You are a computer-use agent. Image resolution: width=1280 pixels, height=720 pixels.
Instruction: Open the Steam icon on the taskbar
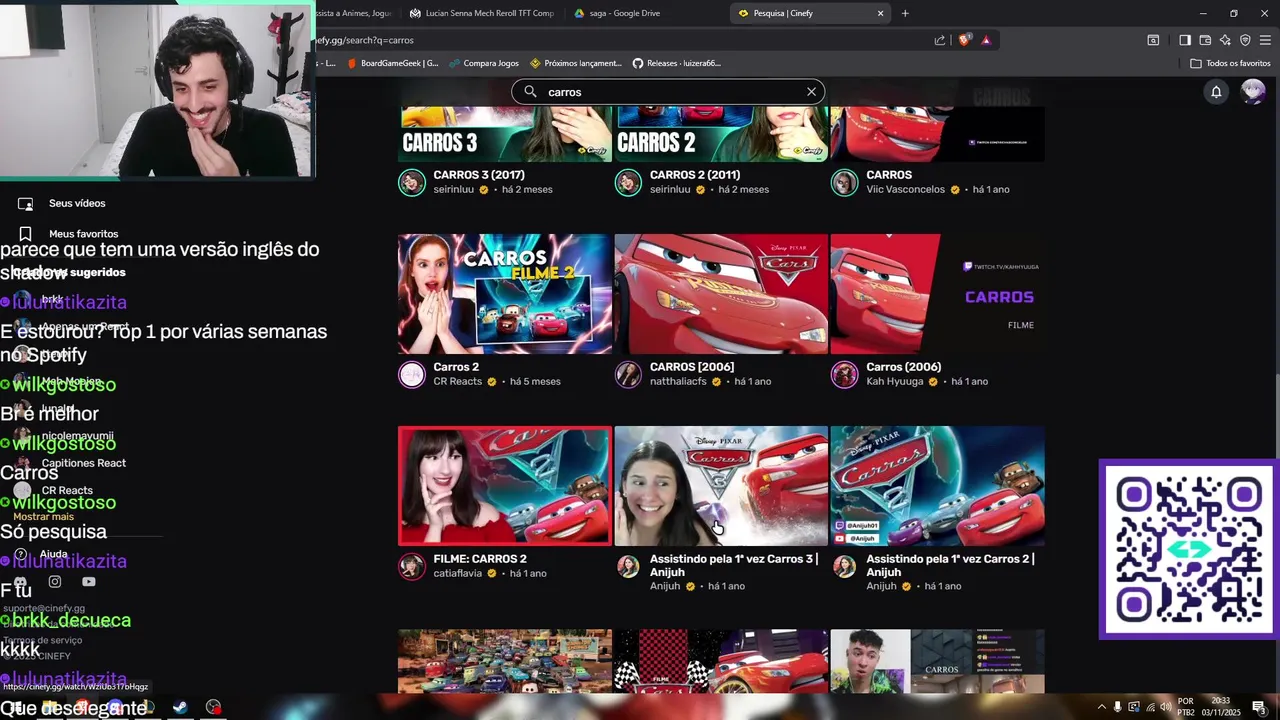coord(180,707)
